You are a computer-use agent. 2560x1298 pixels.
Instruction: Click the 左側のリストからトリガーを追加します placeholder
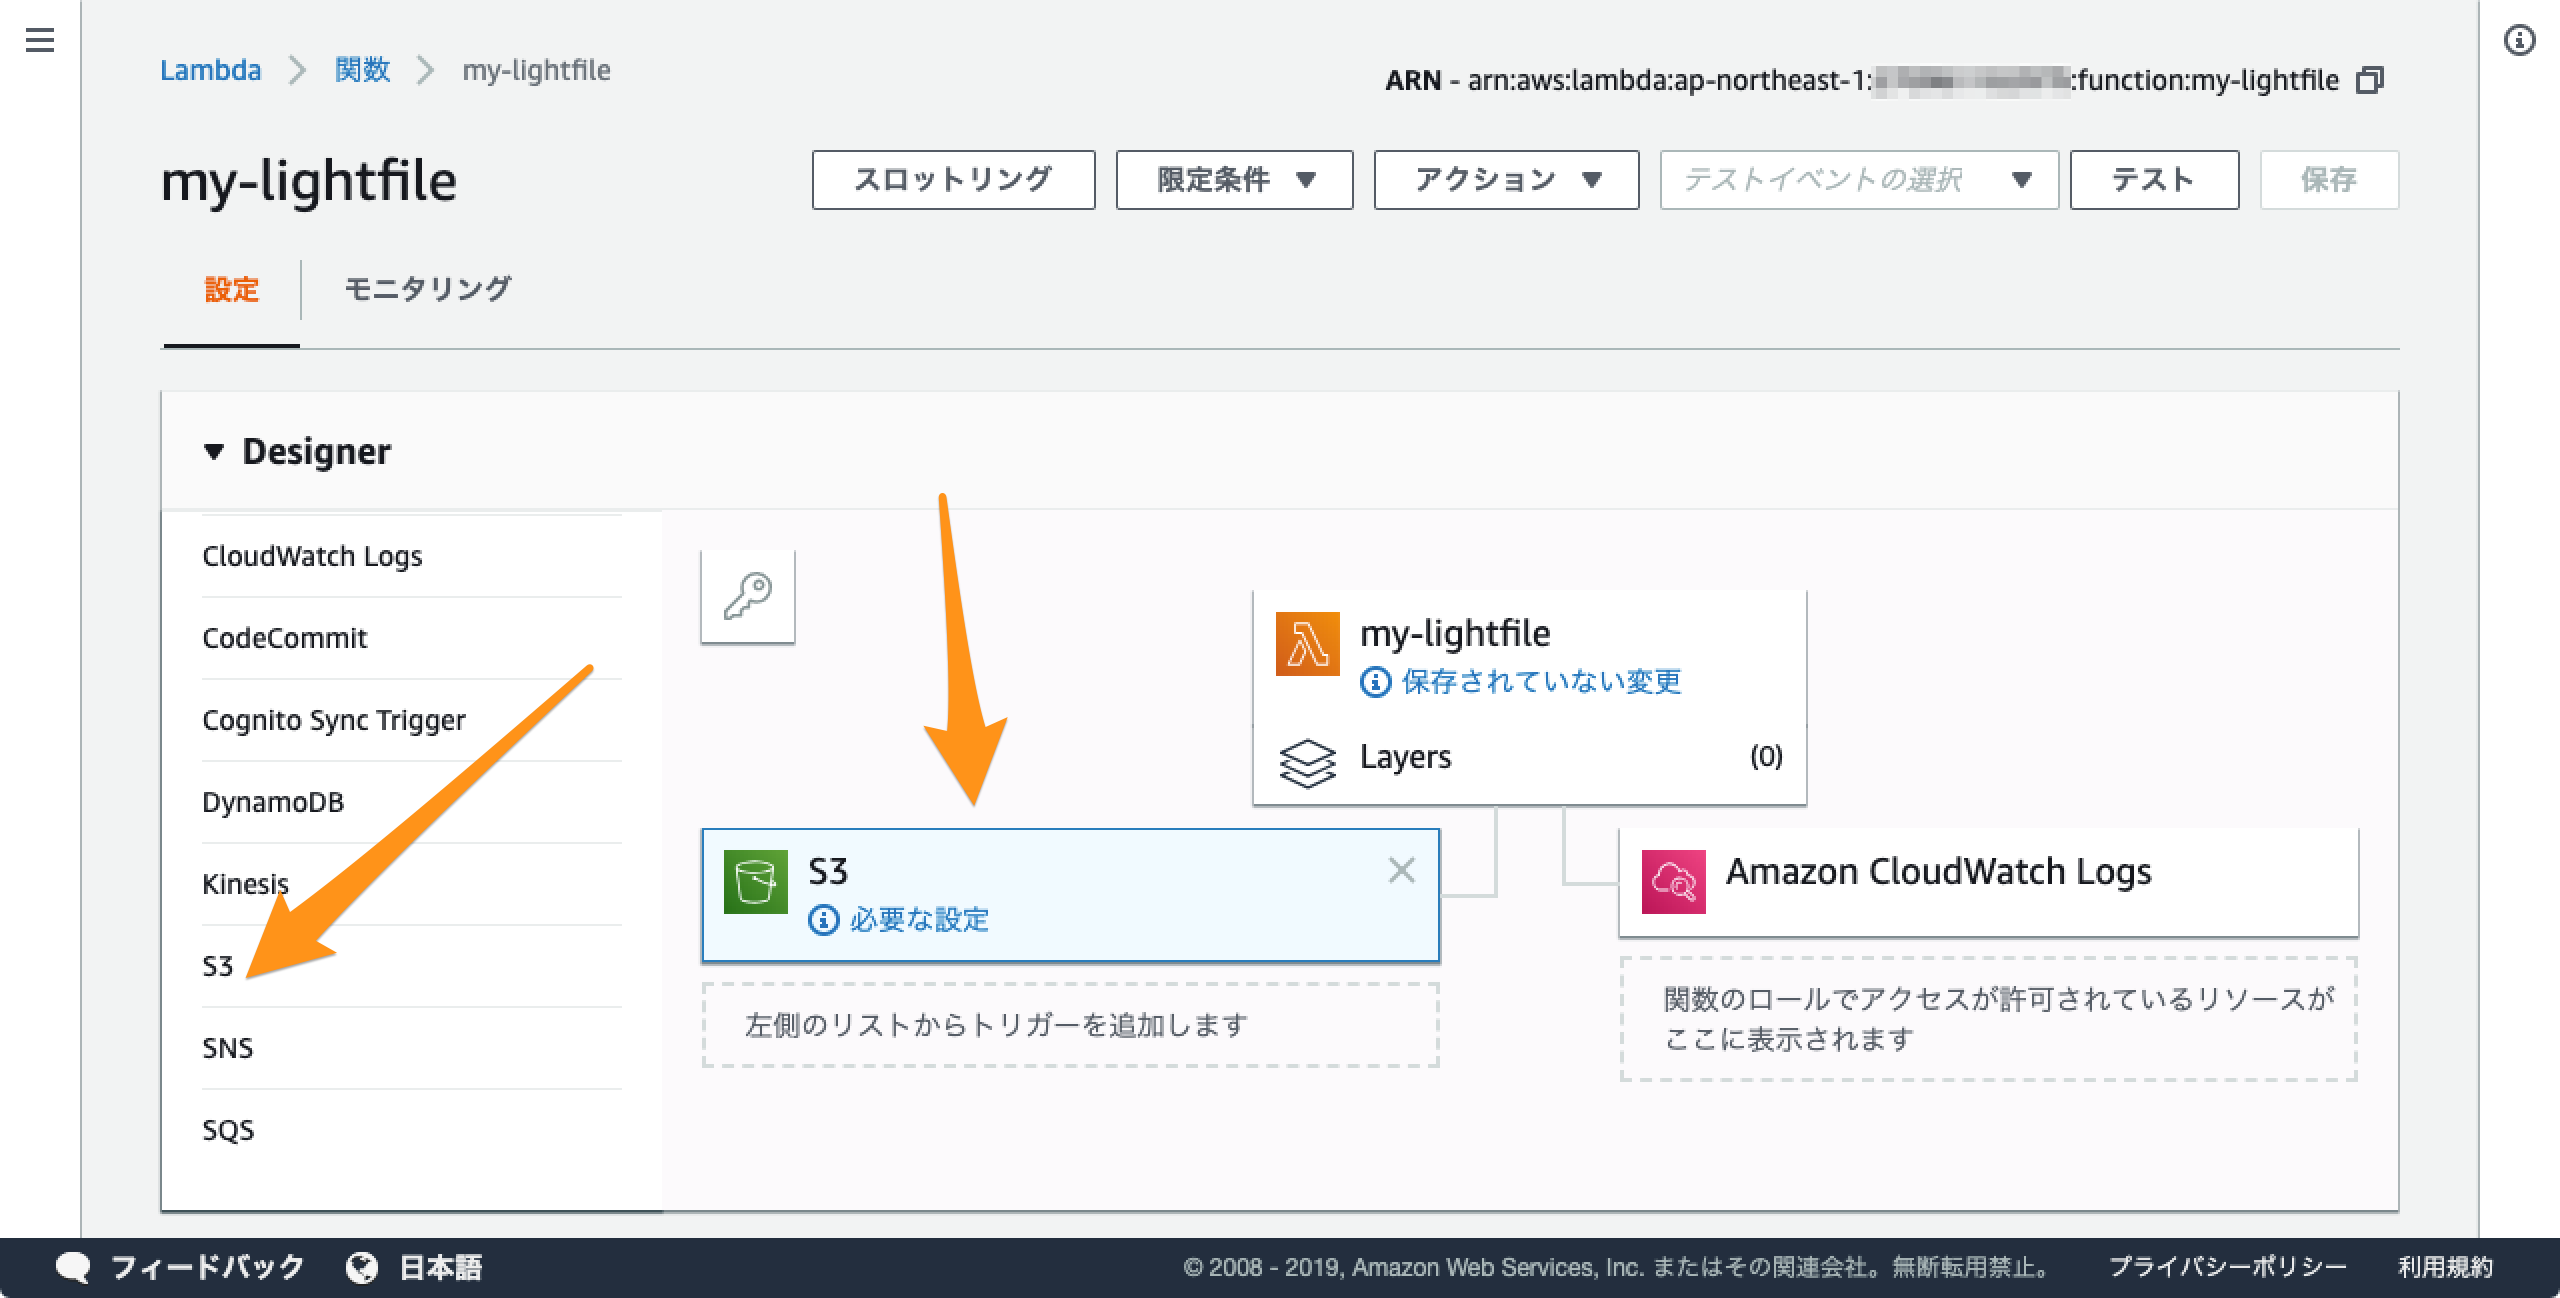1070,1025
